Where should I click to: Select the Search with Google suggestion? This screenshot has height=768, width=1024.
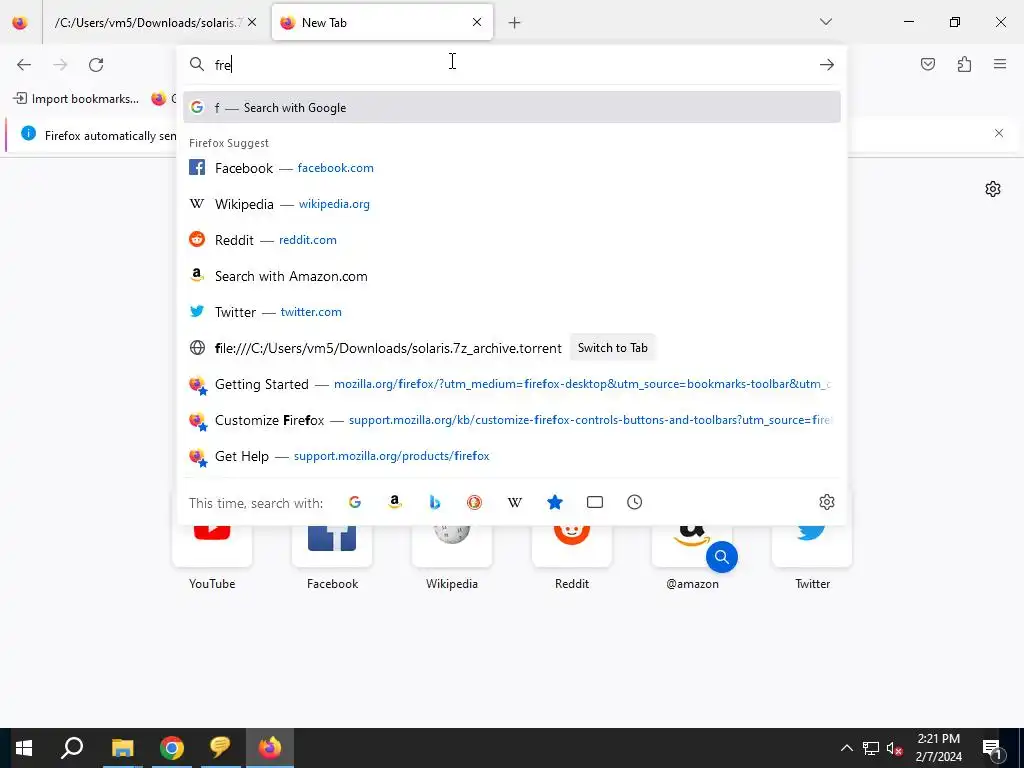[512, 107]
